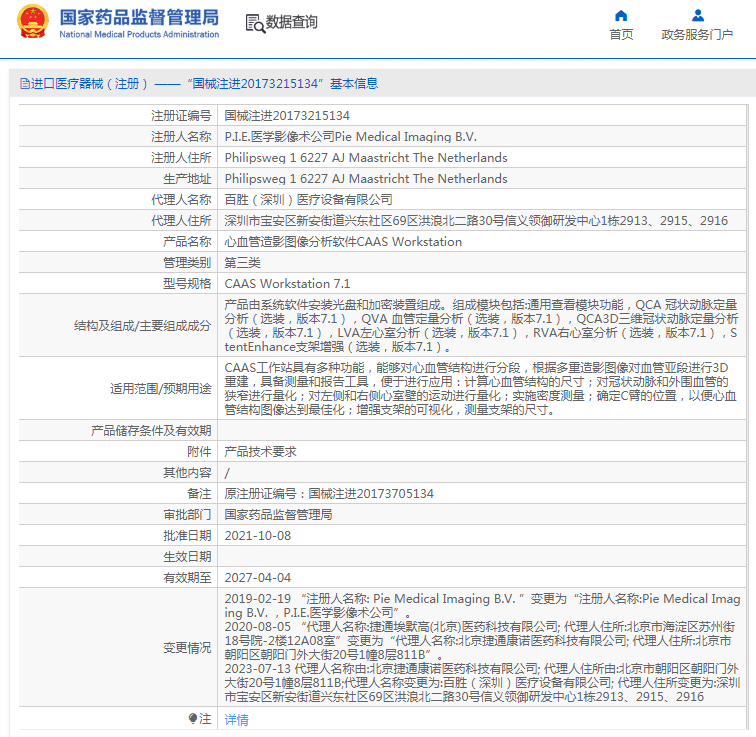The image size is (756, 737).
Task: Click approving department value 国家药品监督管理局
Action: pyautogui.click(x=278, y=515)
